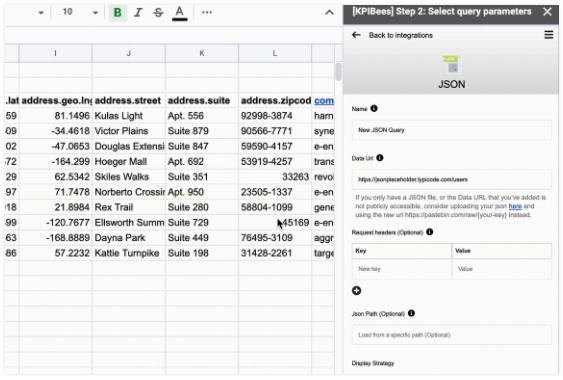The height and width of the screenshot is (380, 563).
Task: Open the pastebin 'here' link
Action: pos(515,206)
